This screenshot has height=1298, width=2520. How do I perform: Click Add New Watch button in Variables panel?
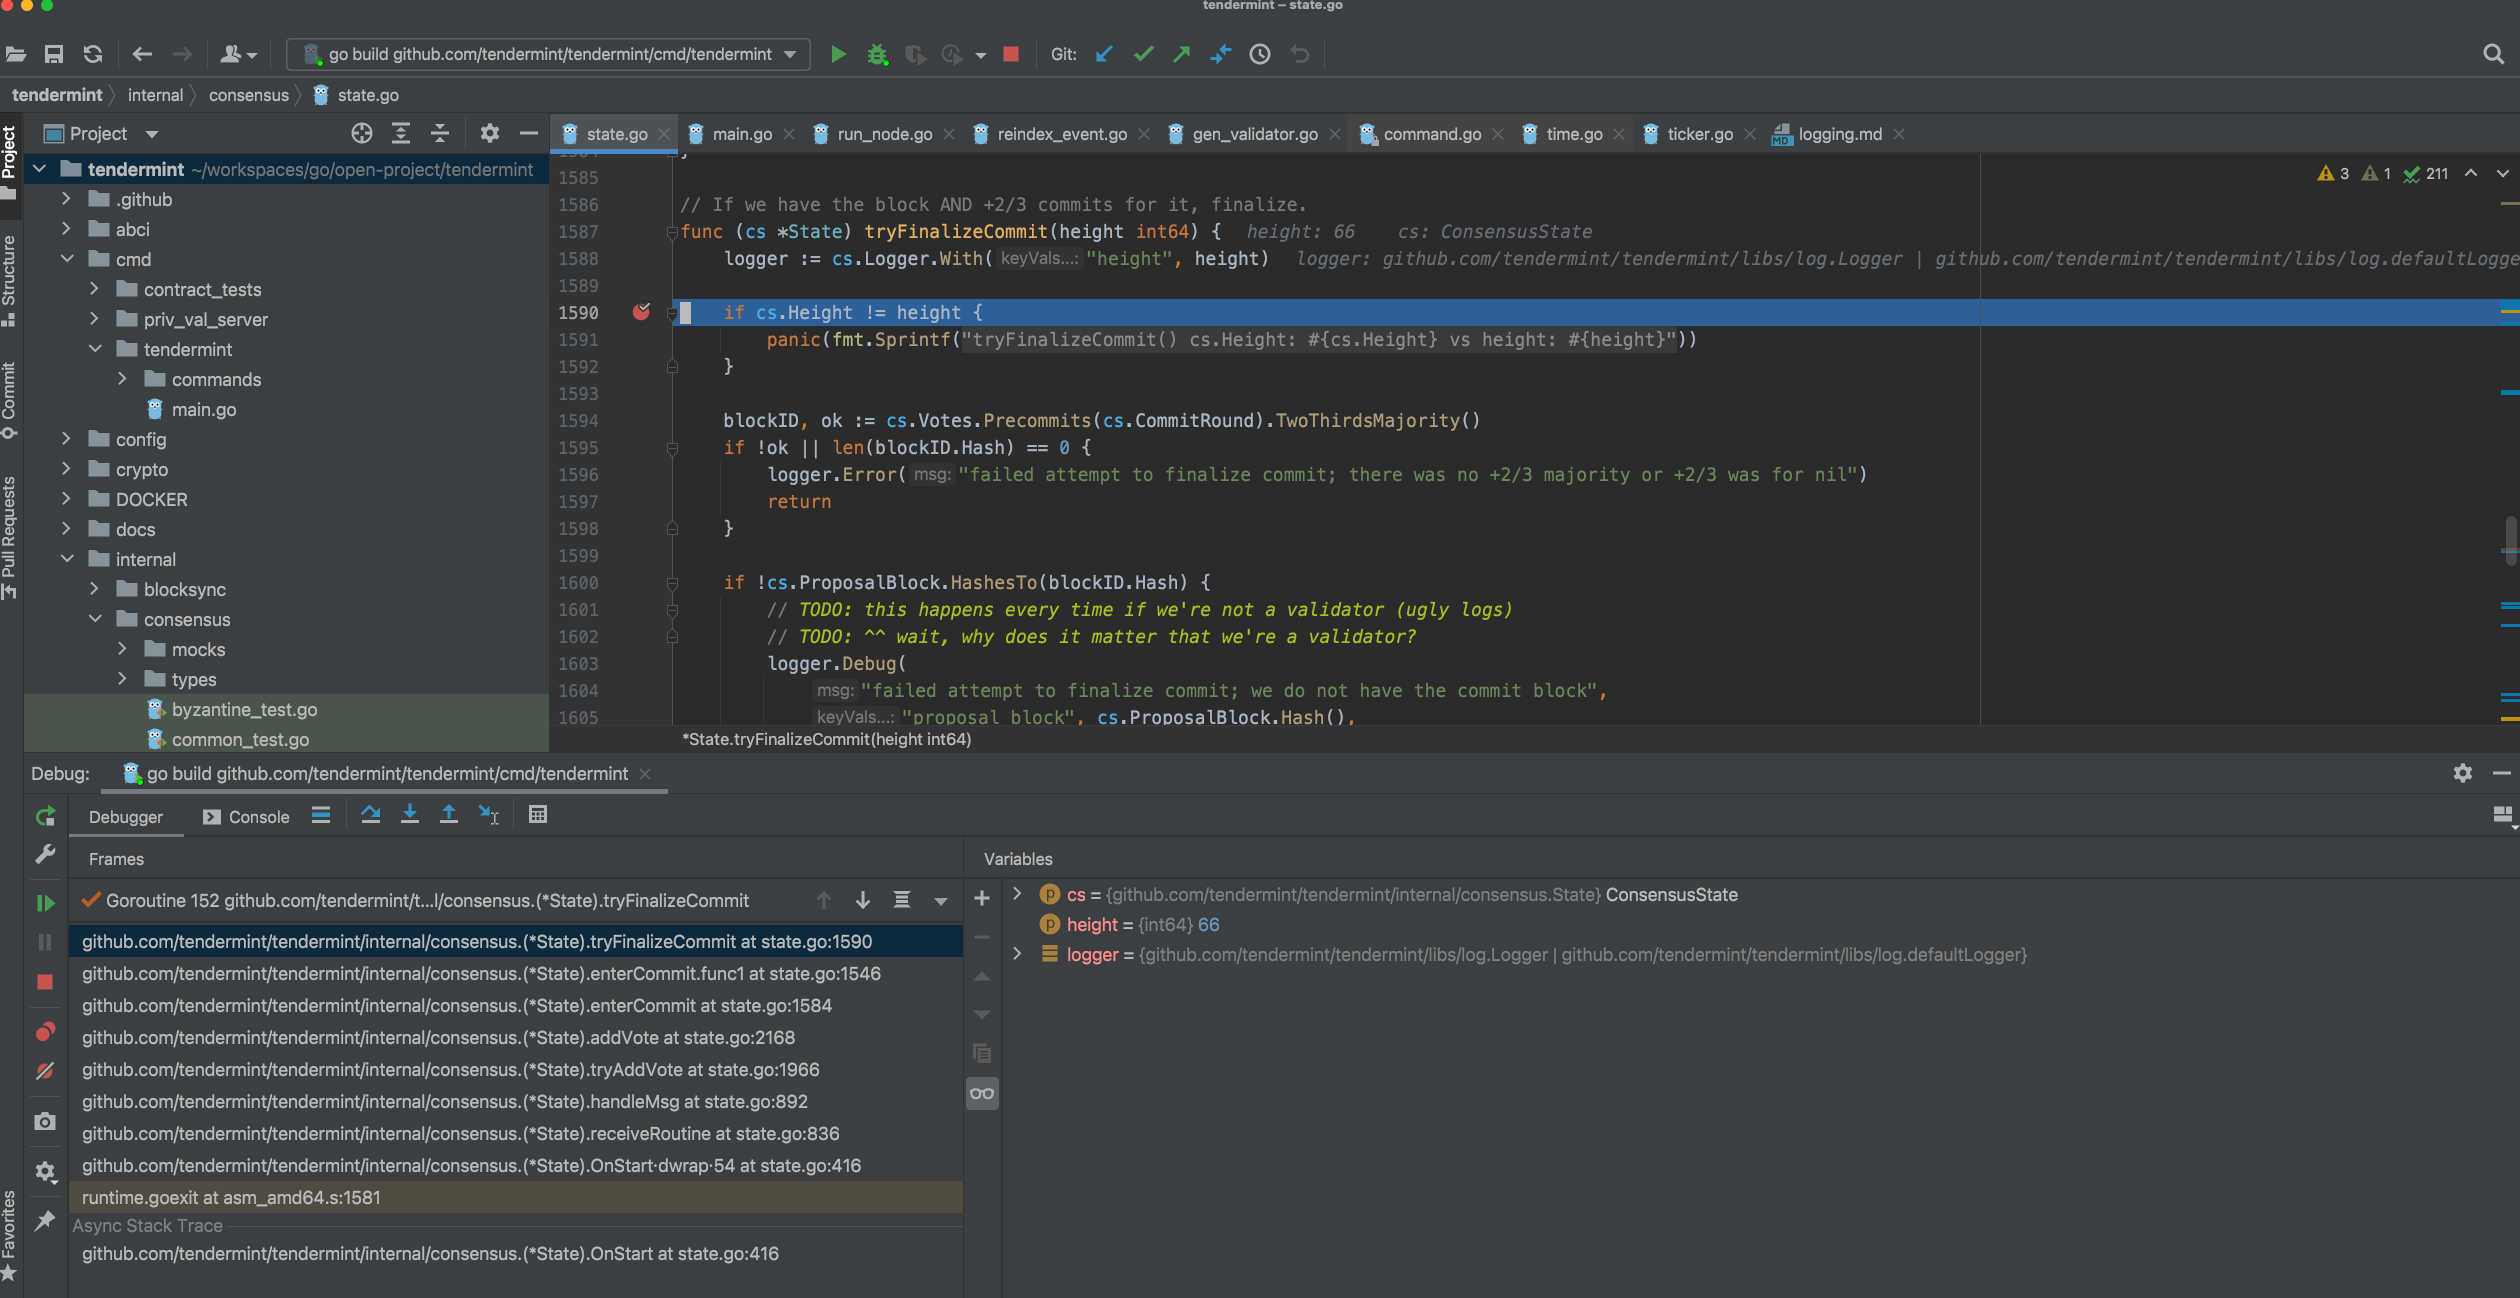coord(978,897)
